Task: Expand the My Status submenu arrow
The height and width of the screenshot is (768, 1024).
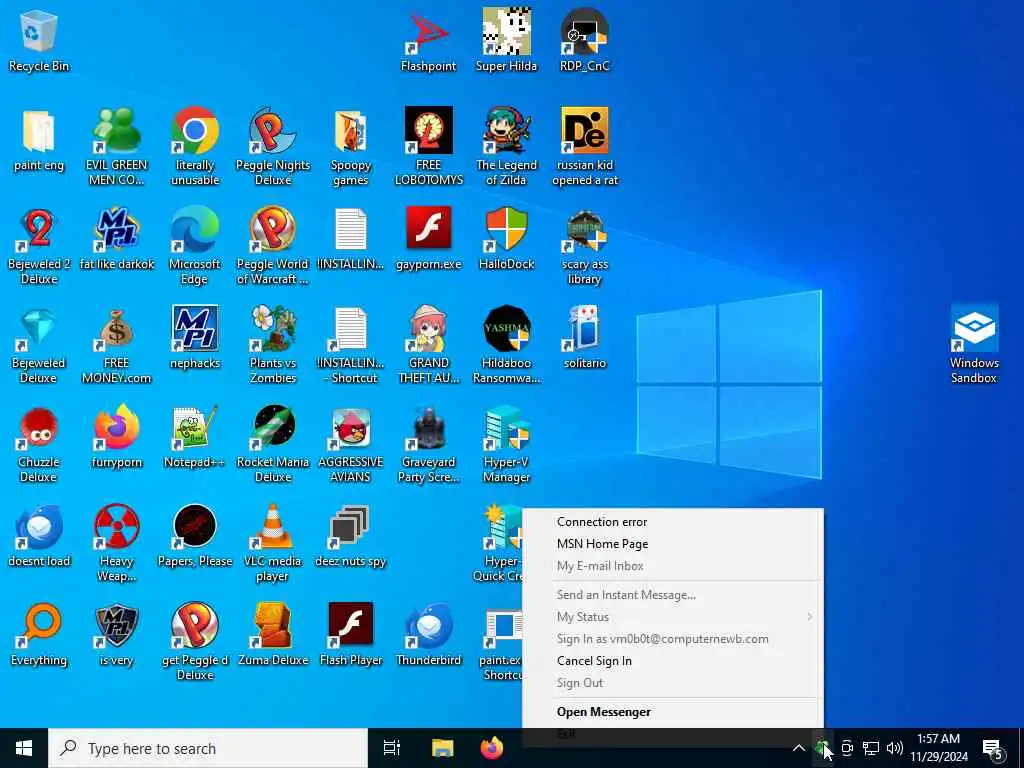Action: coord(810,617)
